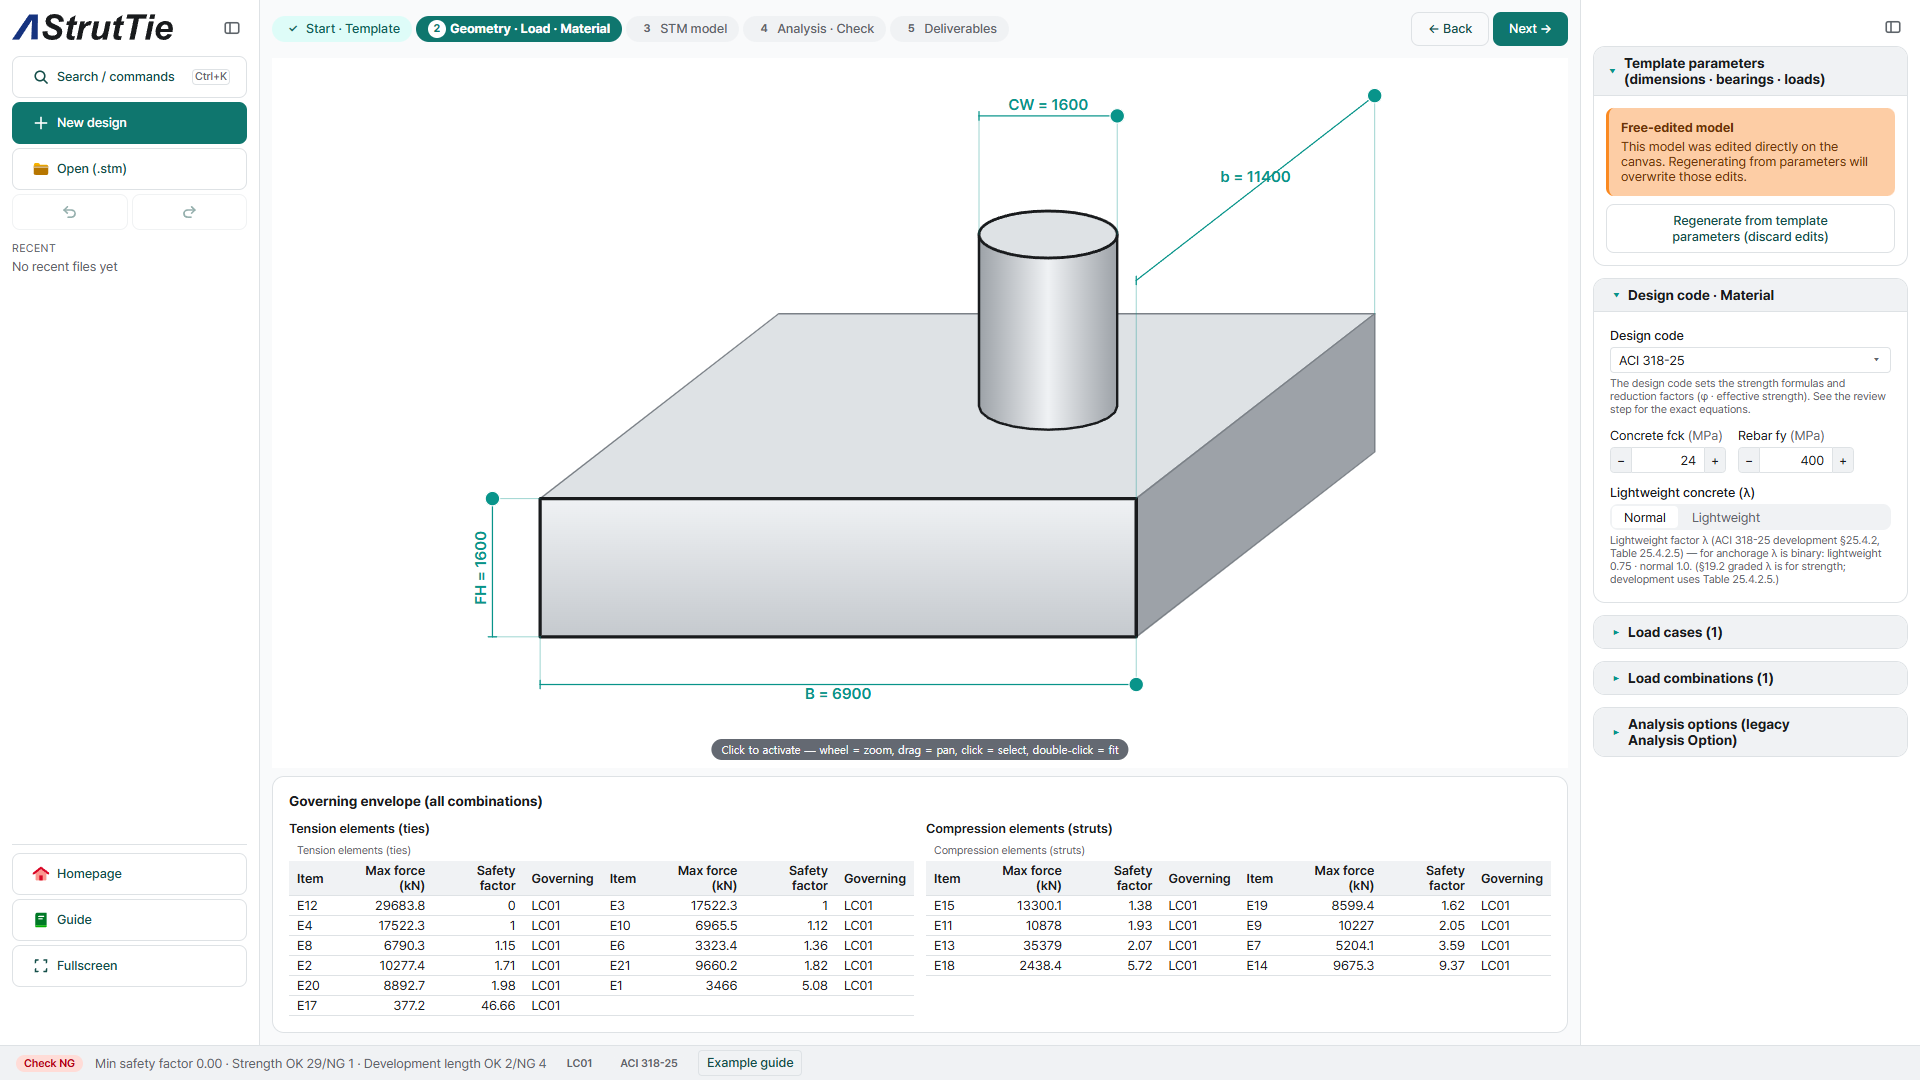Open the Search / commands box
This screenshot has height=1080, width=1920.
129,77
